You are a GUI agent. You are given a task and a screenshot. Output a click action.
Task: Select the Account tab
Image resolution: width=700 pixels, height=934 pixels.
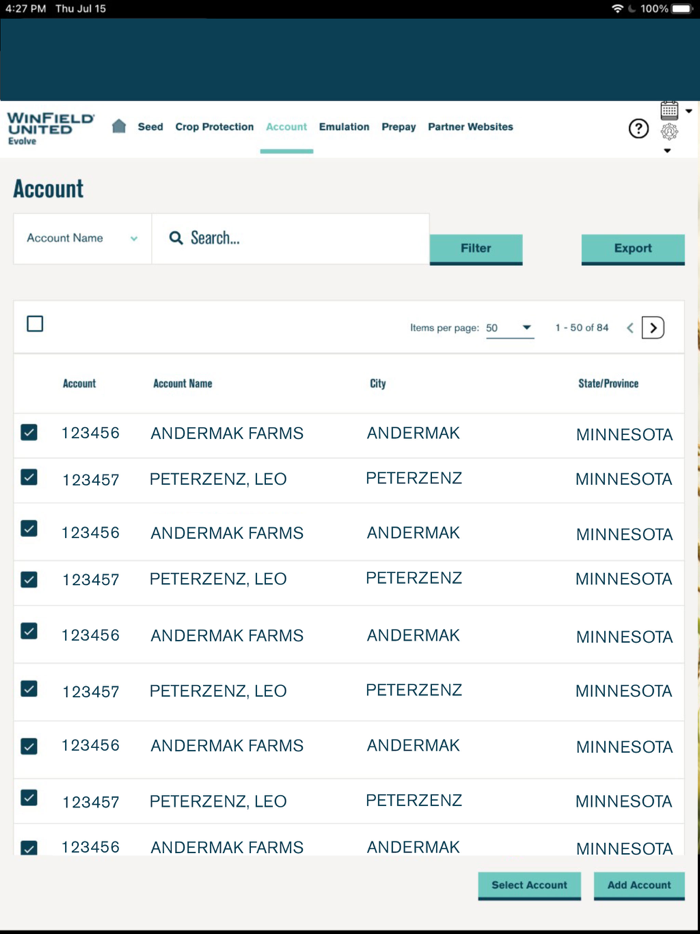[x=287, y=127]
